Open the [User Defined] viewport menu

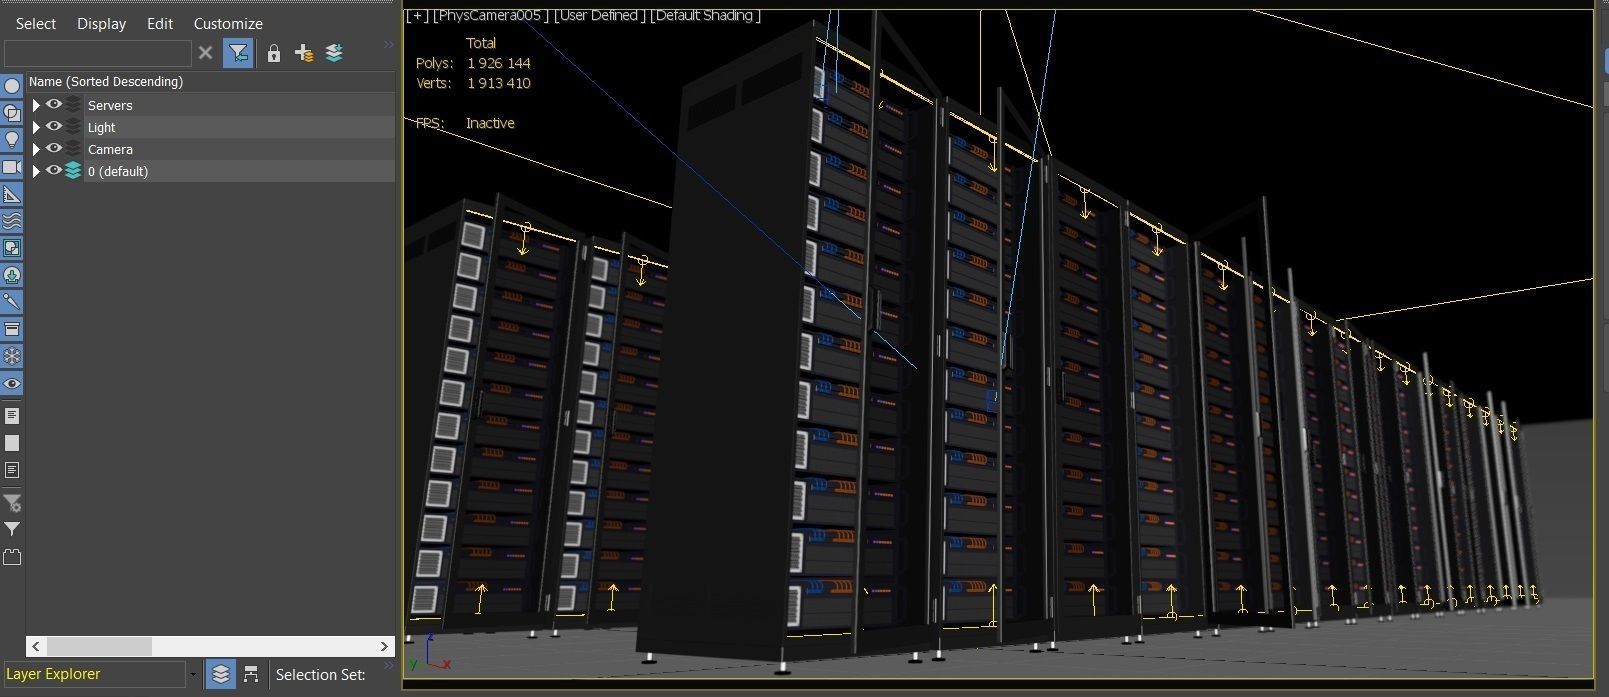tap(599, 15)
